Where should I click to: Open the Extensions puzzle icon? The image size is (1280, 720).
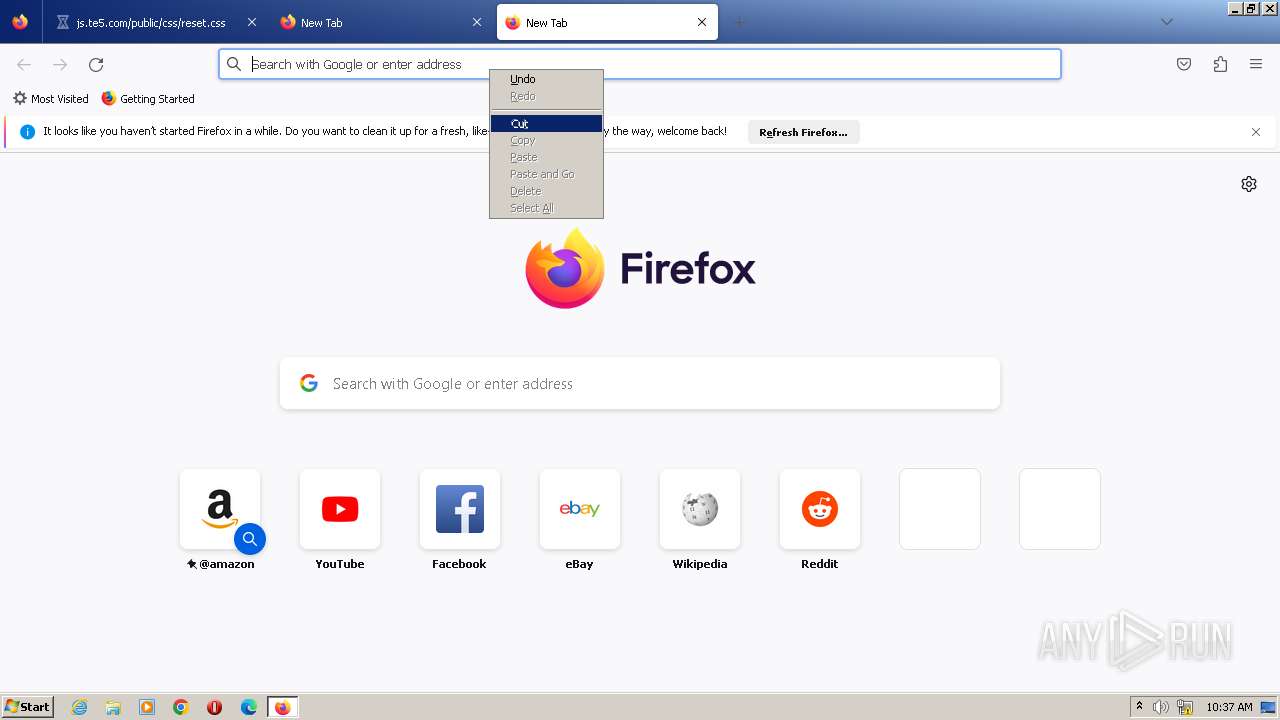point(1220,64)
